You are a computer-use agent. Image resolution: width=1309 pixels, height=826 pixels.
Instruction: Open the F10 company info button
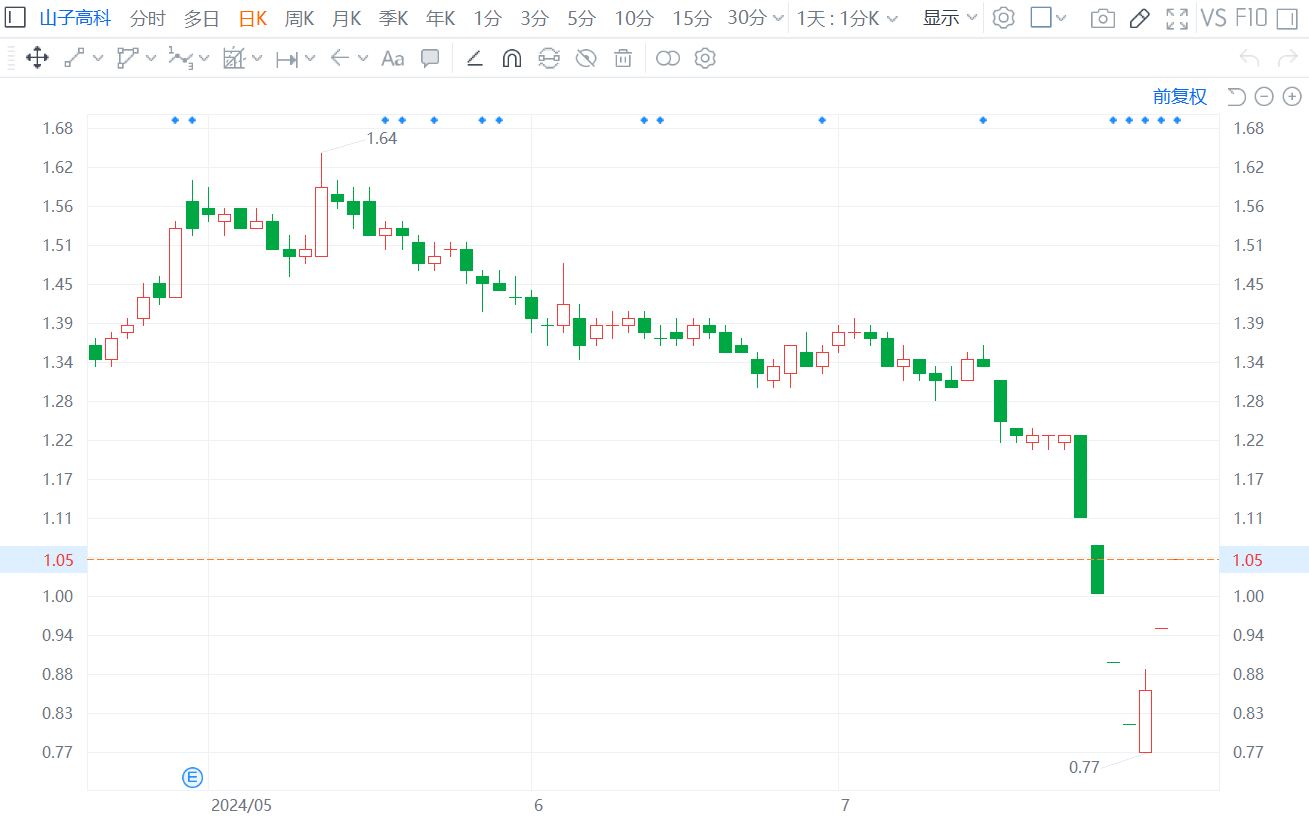[x=1251, y=18]
